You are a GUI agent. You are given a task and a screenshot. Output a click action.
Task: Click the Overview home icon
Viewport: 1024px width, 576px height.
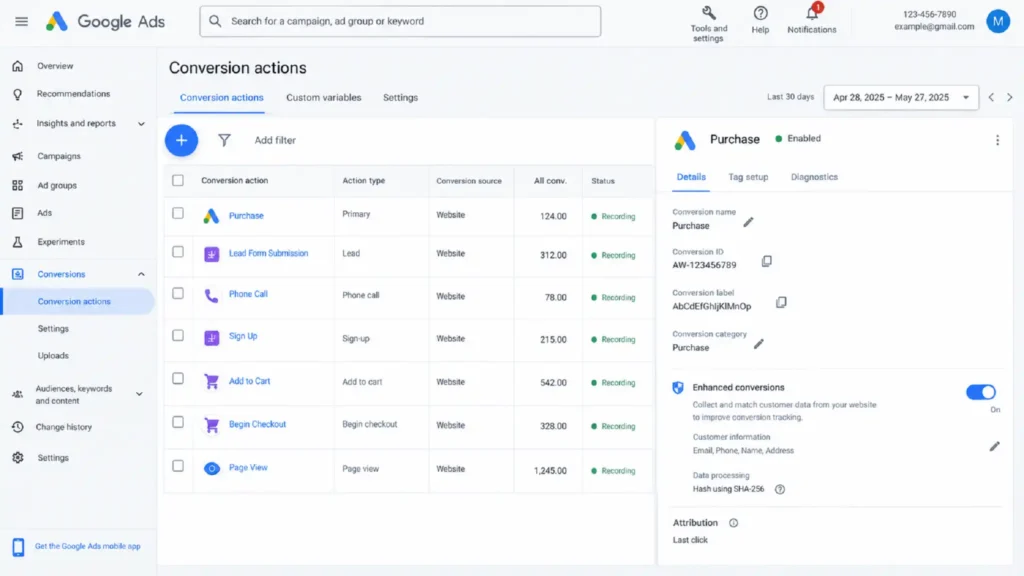(x=18, y=66)
